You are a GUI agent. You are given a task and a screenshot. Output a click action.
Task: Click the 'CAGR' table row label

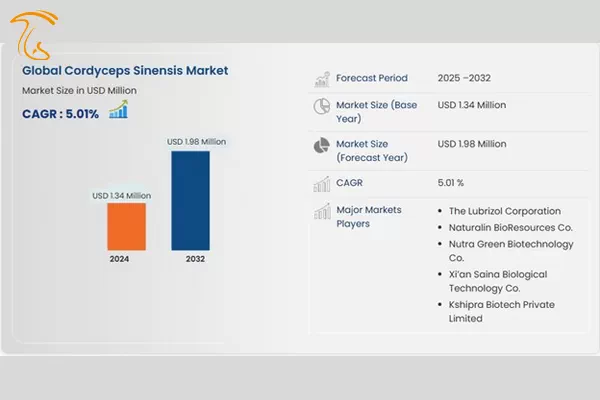[349, 183]
